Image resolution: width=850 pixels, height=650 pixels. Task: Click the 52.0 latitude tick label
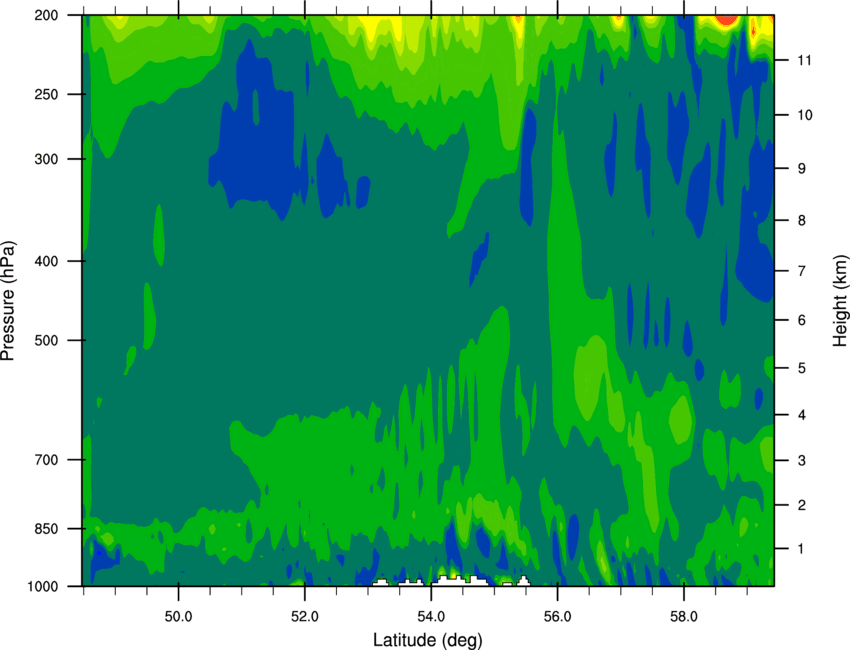coord(305,617)
